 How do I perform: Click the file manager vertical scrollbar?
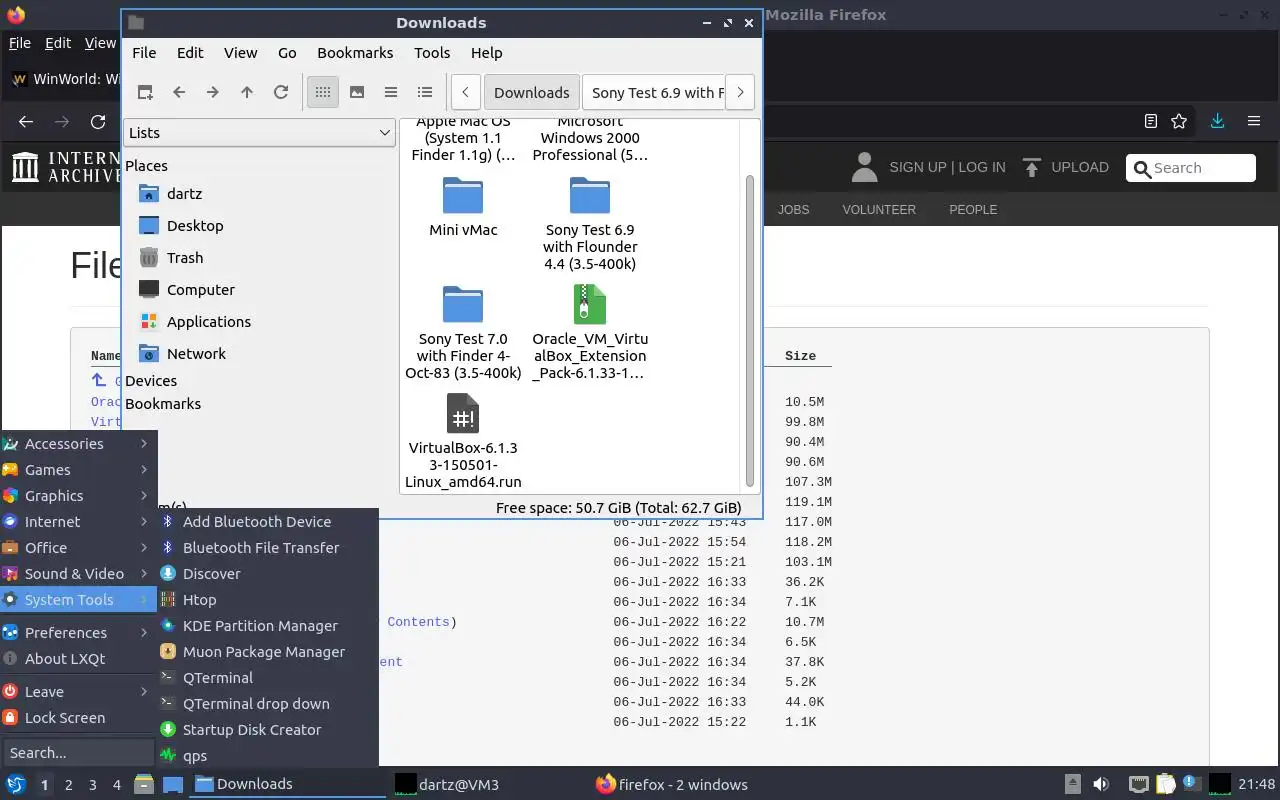coord(750,330)
